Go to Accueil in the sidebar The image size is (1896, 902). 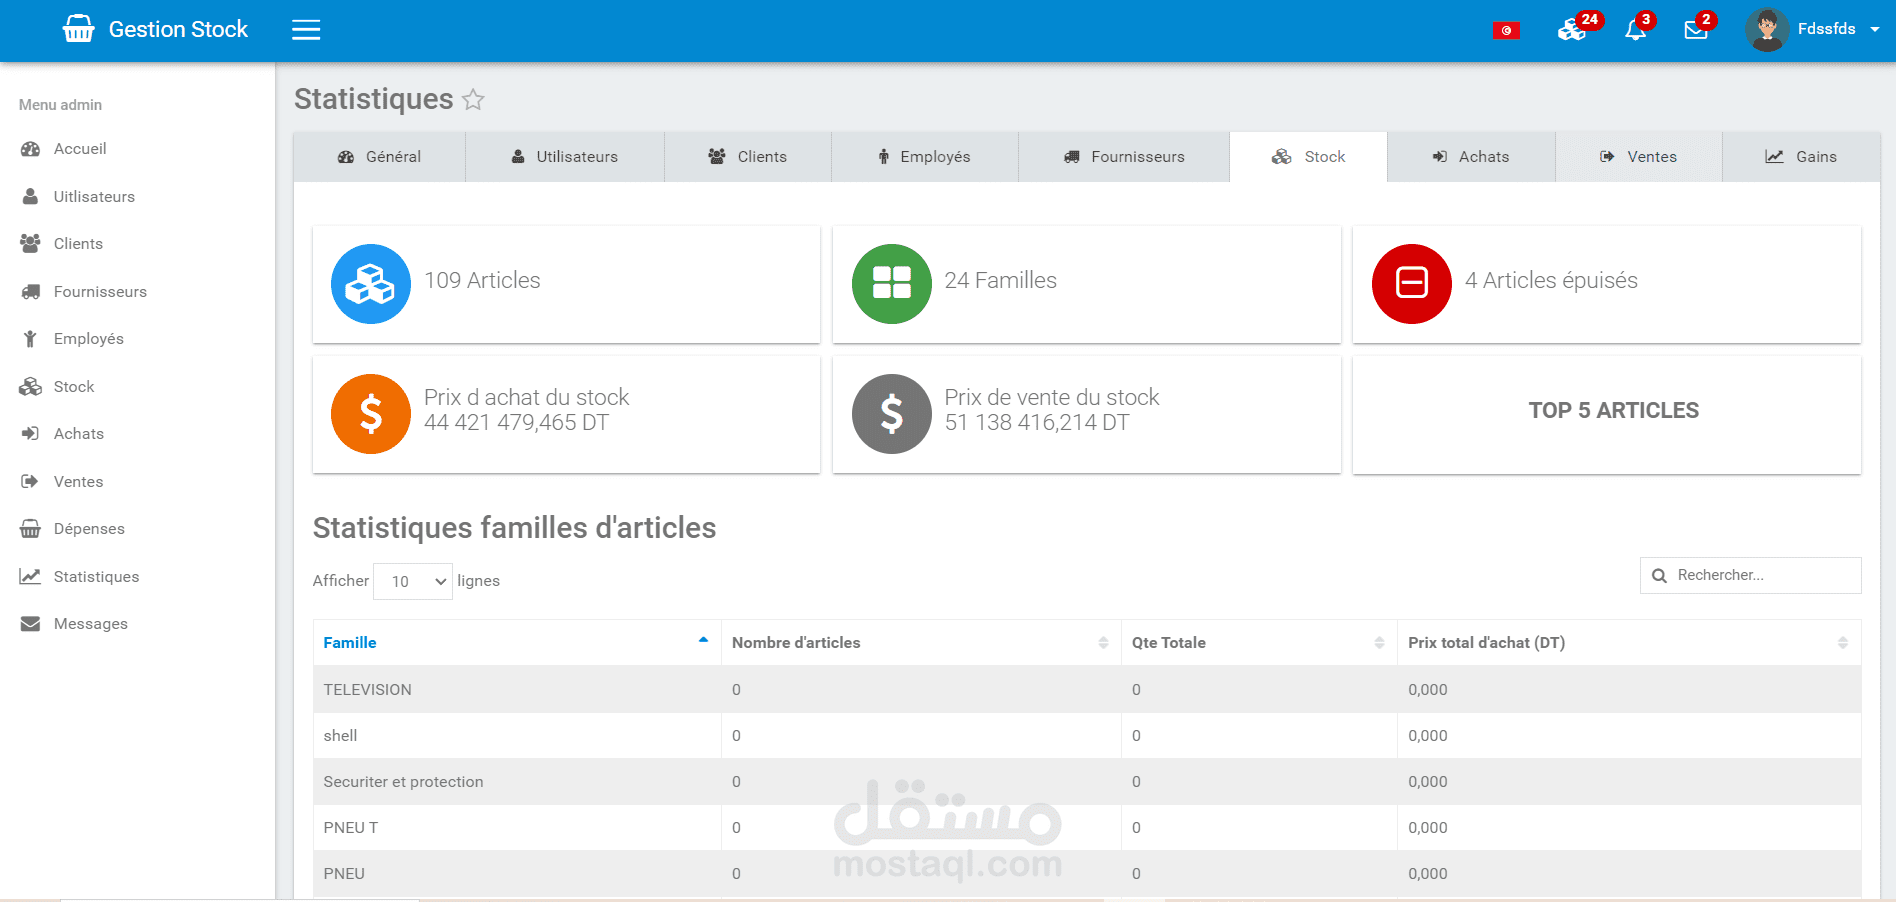pos(80,149)
